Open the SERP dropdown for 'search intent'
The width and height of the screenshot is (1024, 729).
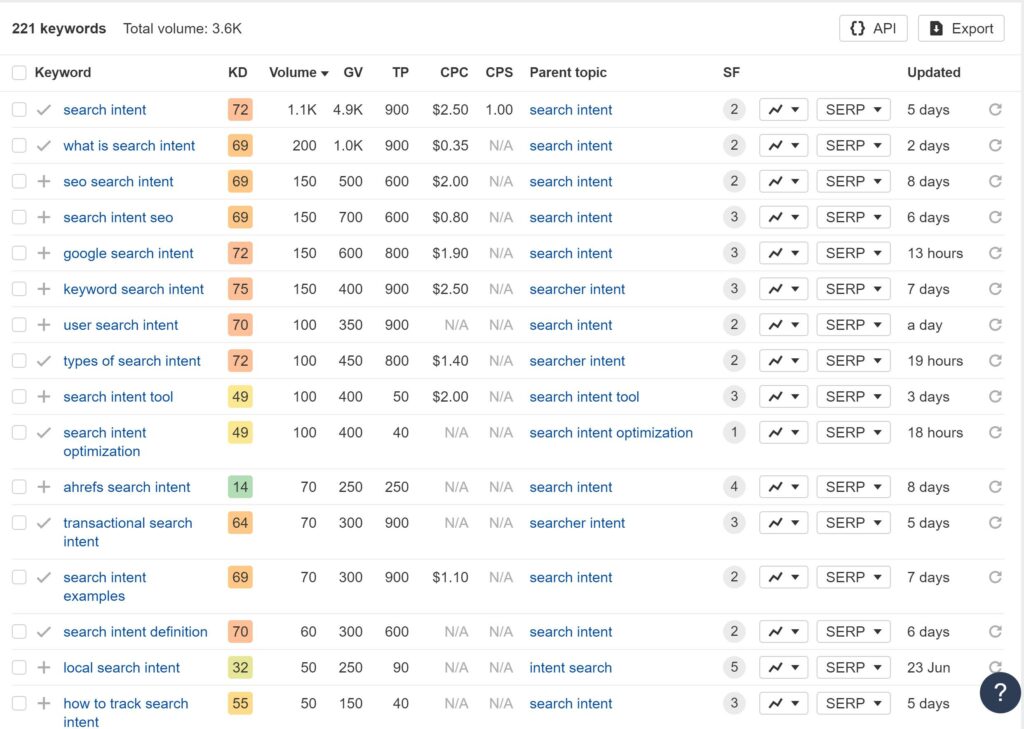(852, 109)
